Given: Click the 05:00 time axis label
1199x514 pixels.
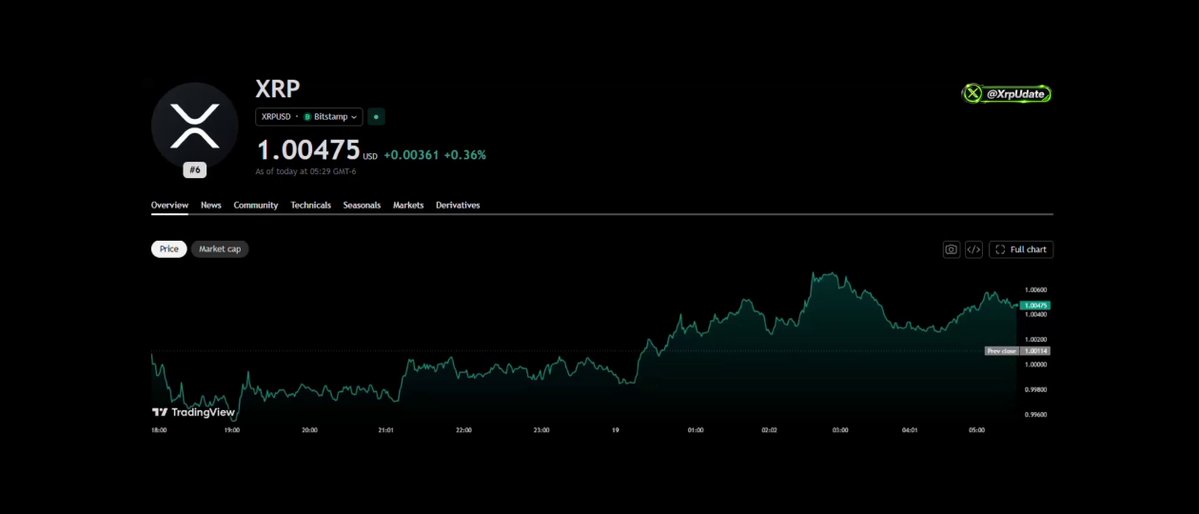Looking at the screenshot, I should [x=976, y=430].
